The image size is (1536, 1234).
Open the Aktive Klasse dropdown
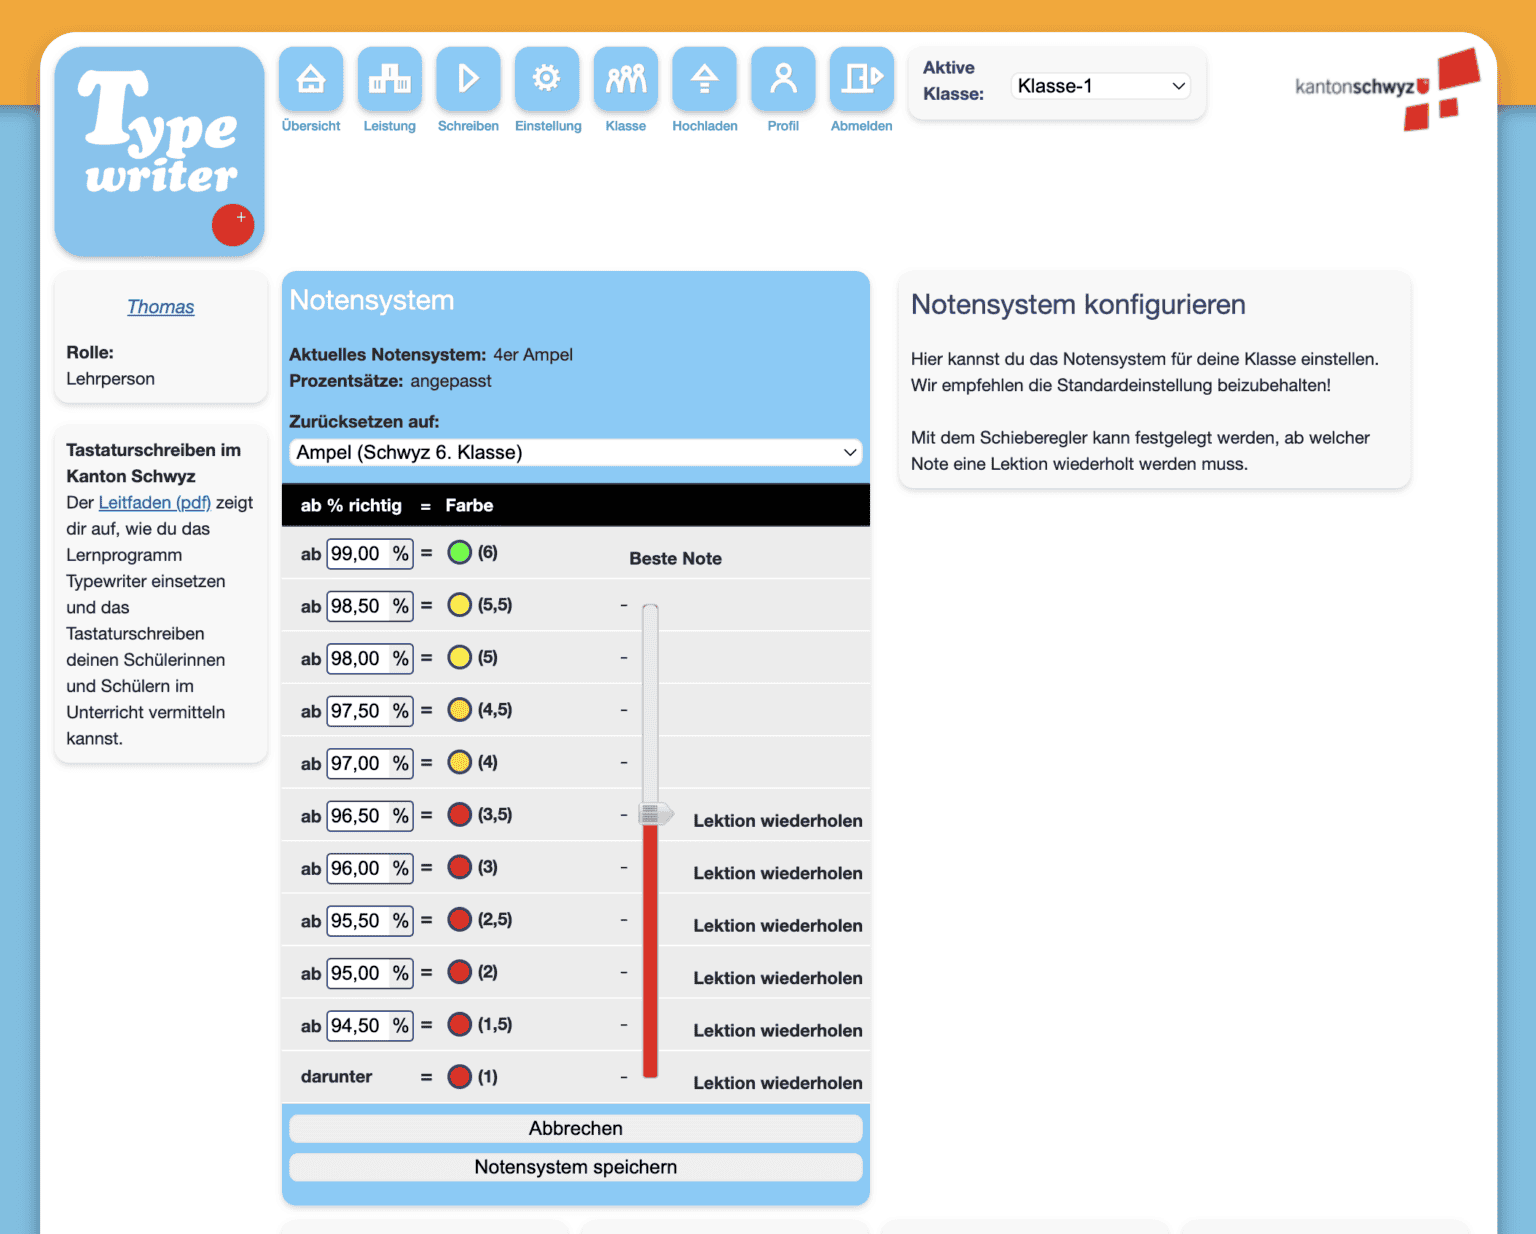[1100, 86]
